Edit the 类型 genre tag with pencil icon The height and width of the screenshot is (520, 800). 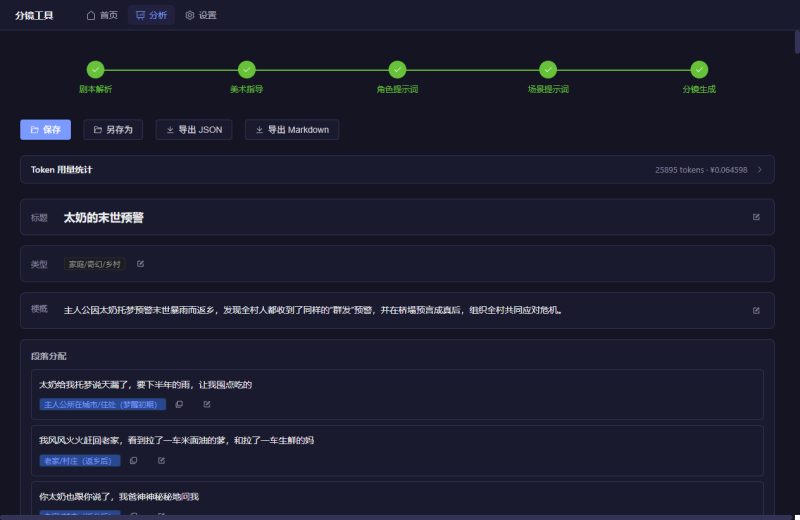pyautogui.click(x=141, y=264)
